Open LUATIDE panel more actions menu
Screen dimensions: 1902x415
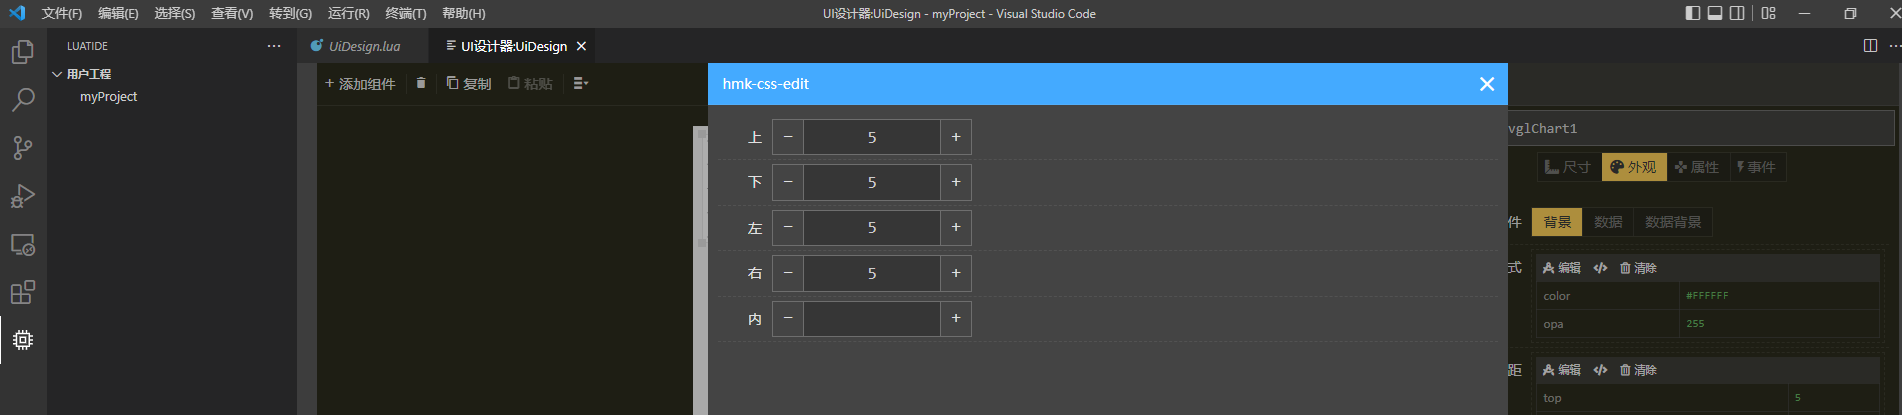pos(274,46)
